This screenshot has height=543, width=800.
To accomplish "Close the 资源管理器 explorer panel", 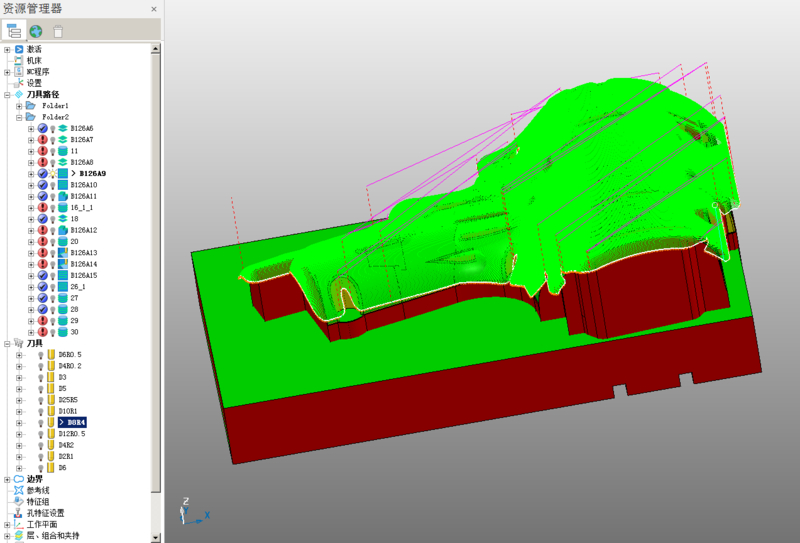I will (x=153, y=9).
